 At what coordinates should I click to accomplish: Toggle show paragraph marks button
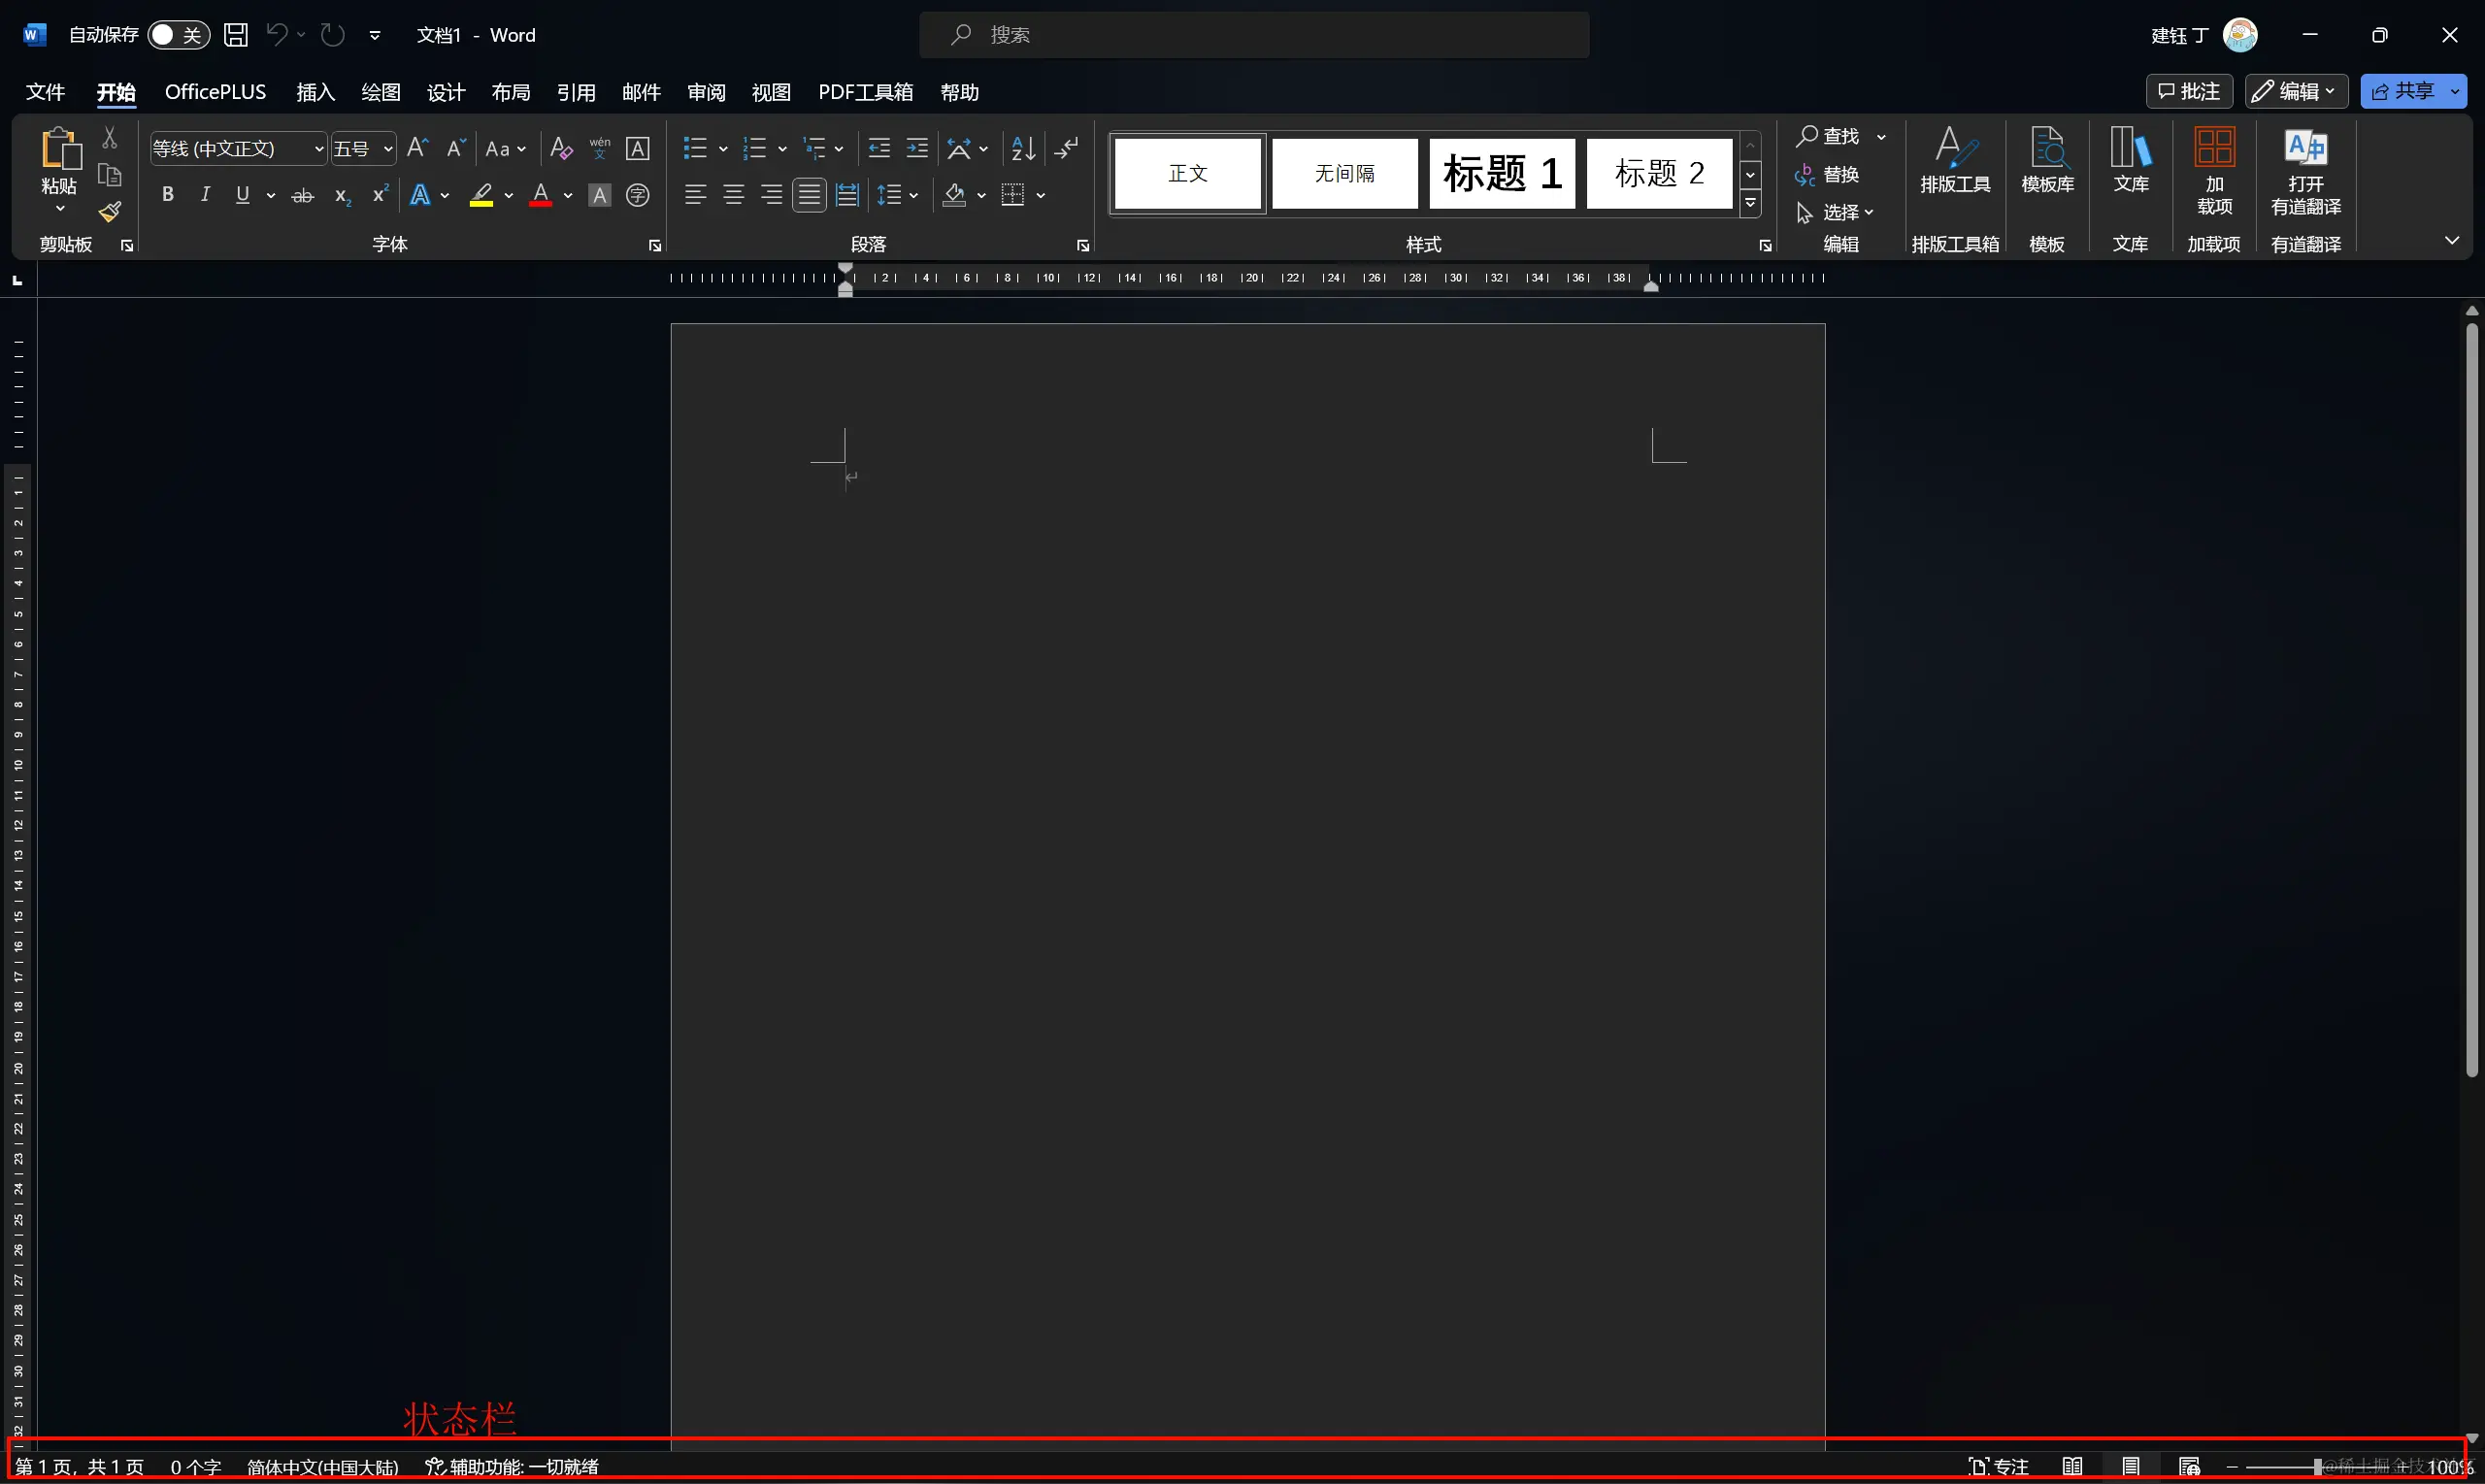point(1067,149)
